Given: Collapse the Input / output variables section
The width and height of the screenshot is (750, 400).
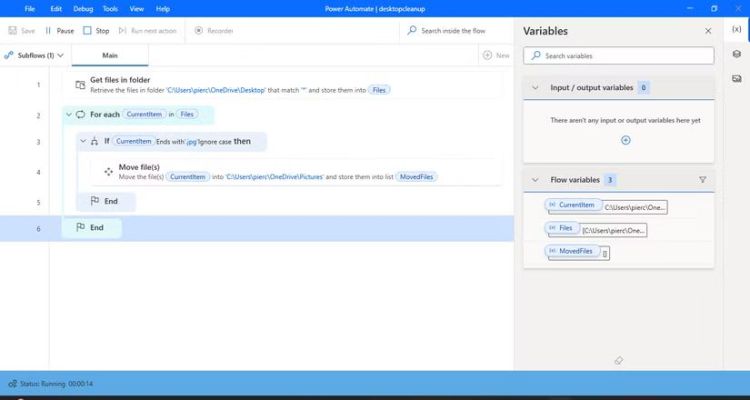Looking at the screenshot, I should point(535,88).
